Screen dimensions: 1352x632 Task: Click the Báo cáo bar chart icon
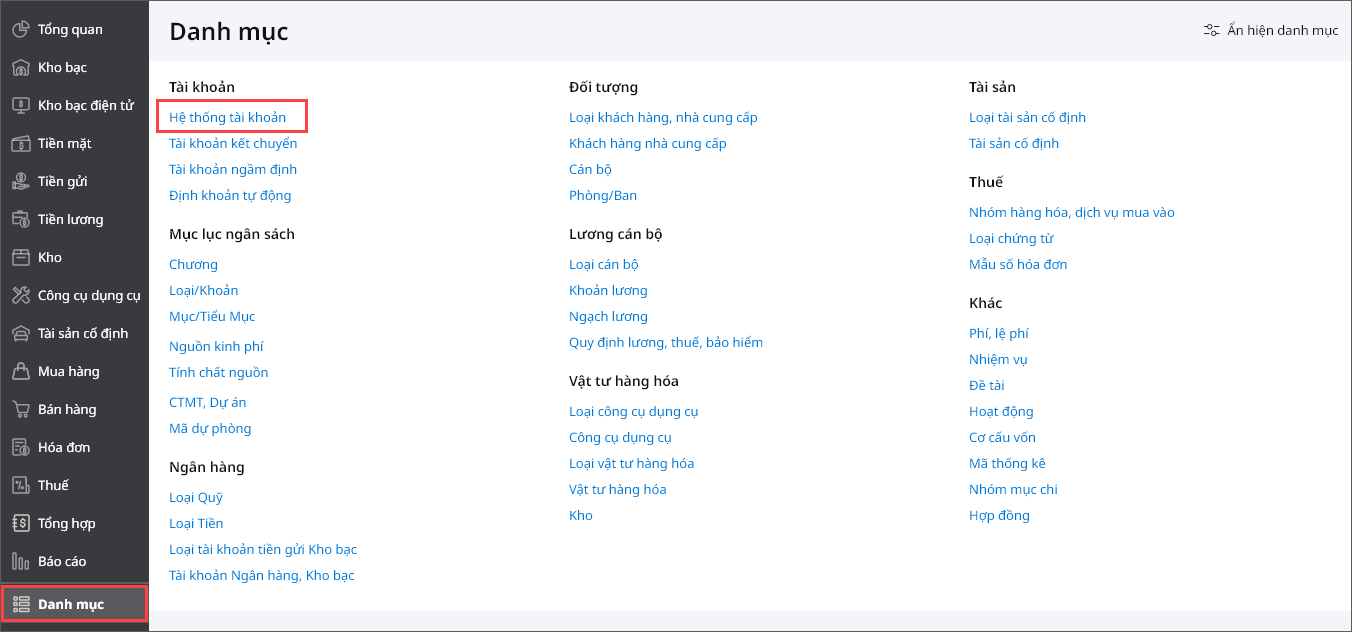20,561
